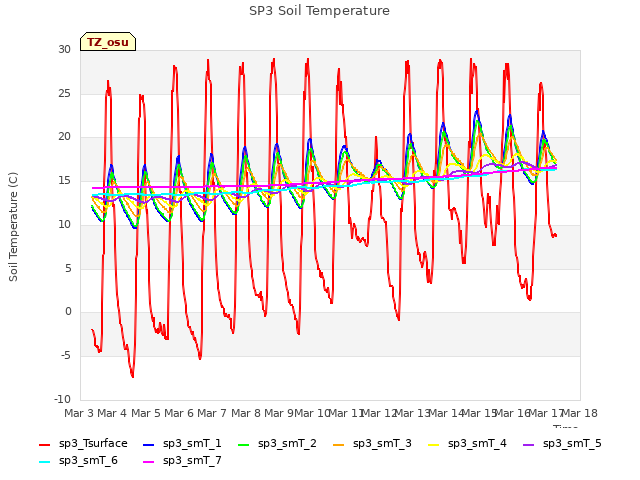Click the 15 y-axis tick label
The image size is (640, 480).
[x=64, y=180]
